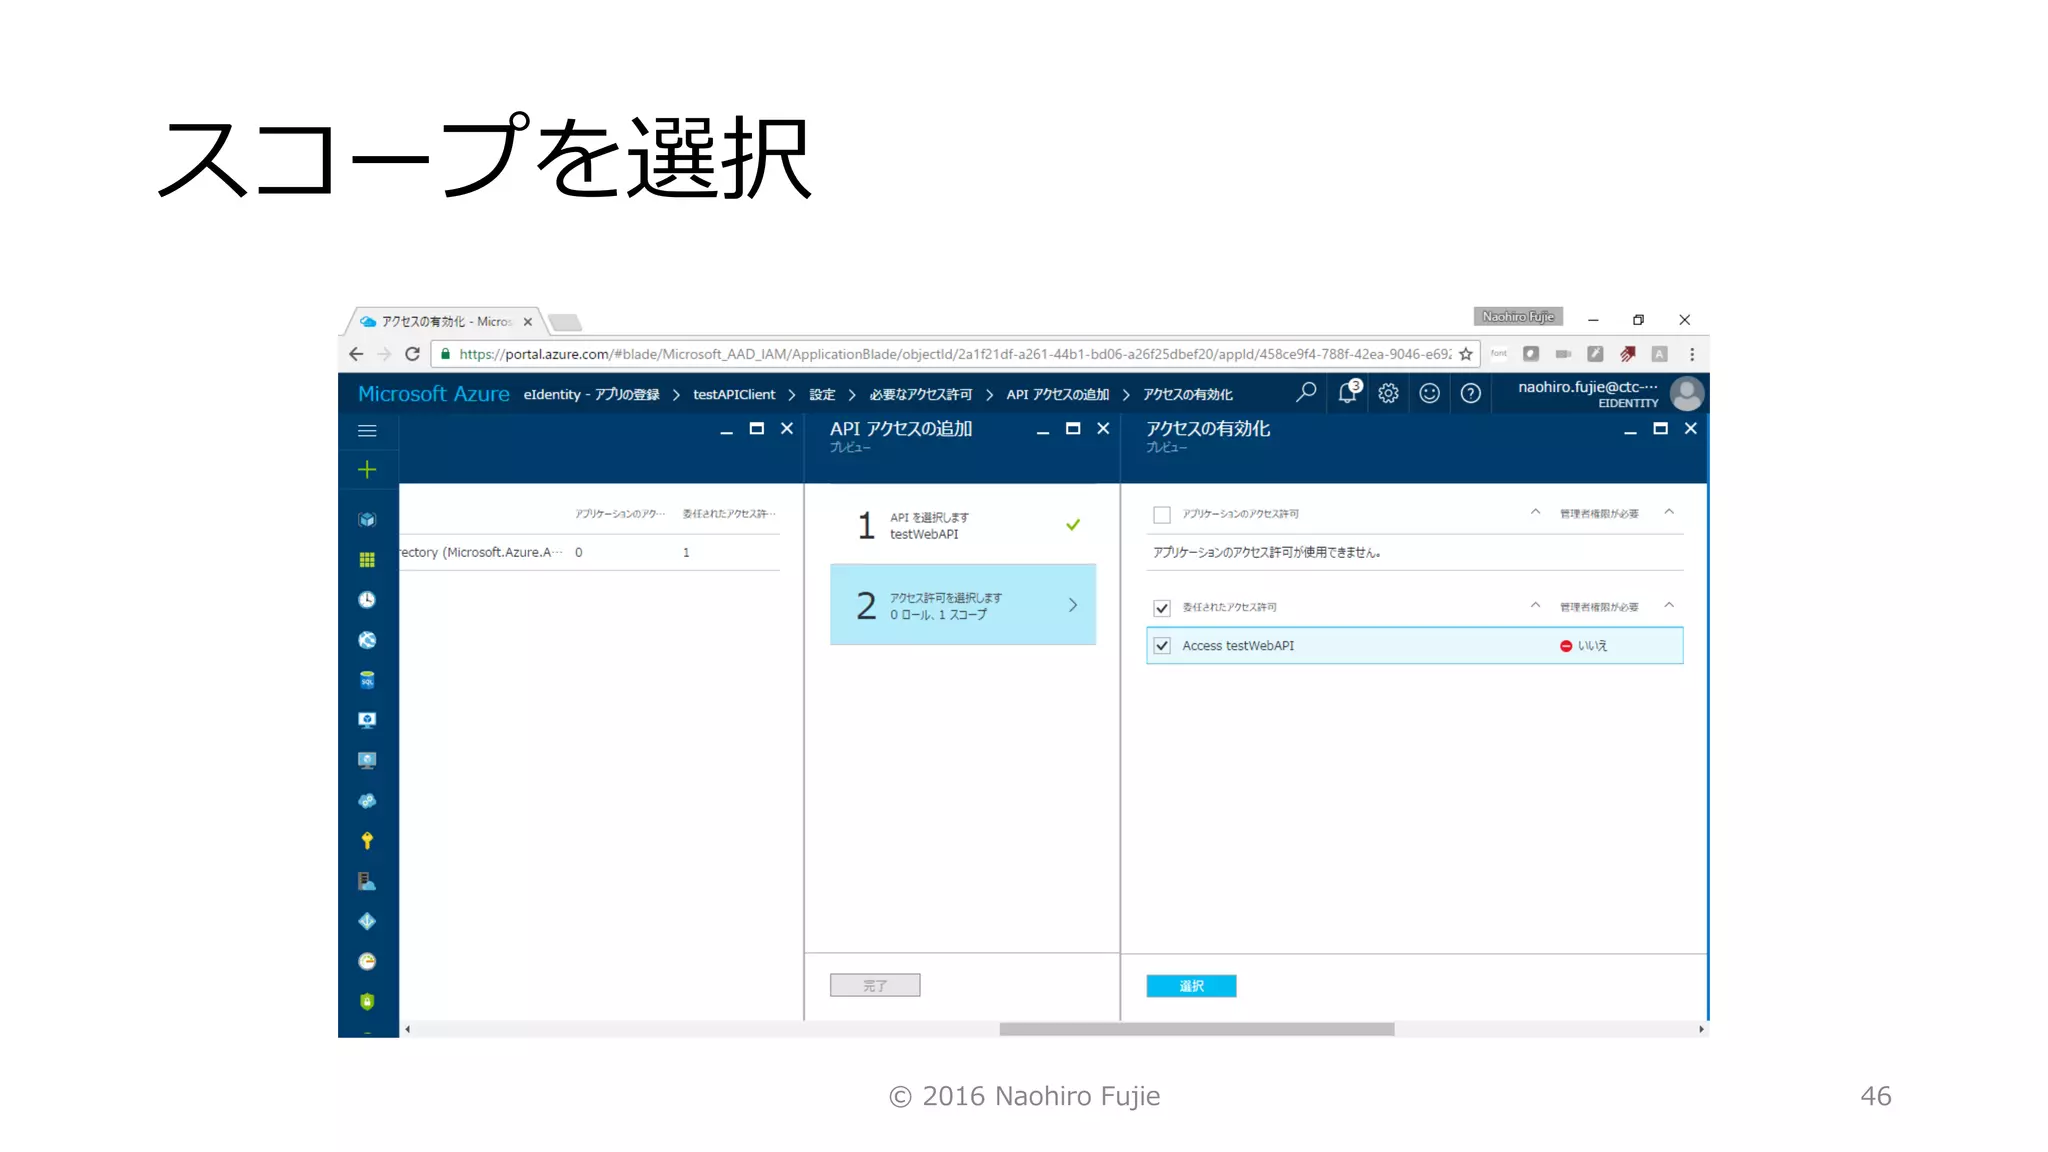Image resolution: width=2048 pixels, height=1152 pixels.
Task: Open the help question mark icon
Action: (x=1470, y=393)
